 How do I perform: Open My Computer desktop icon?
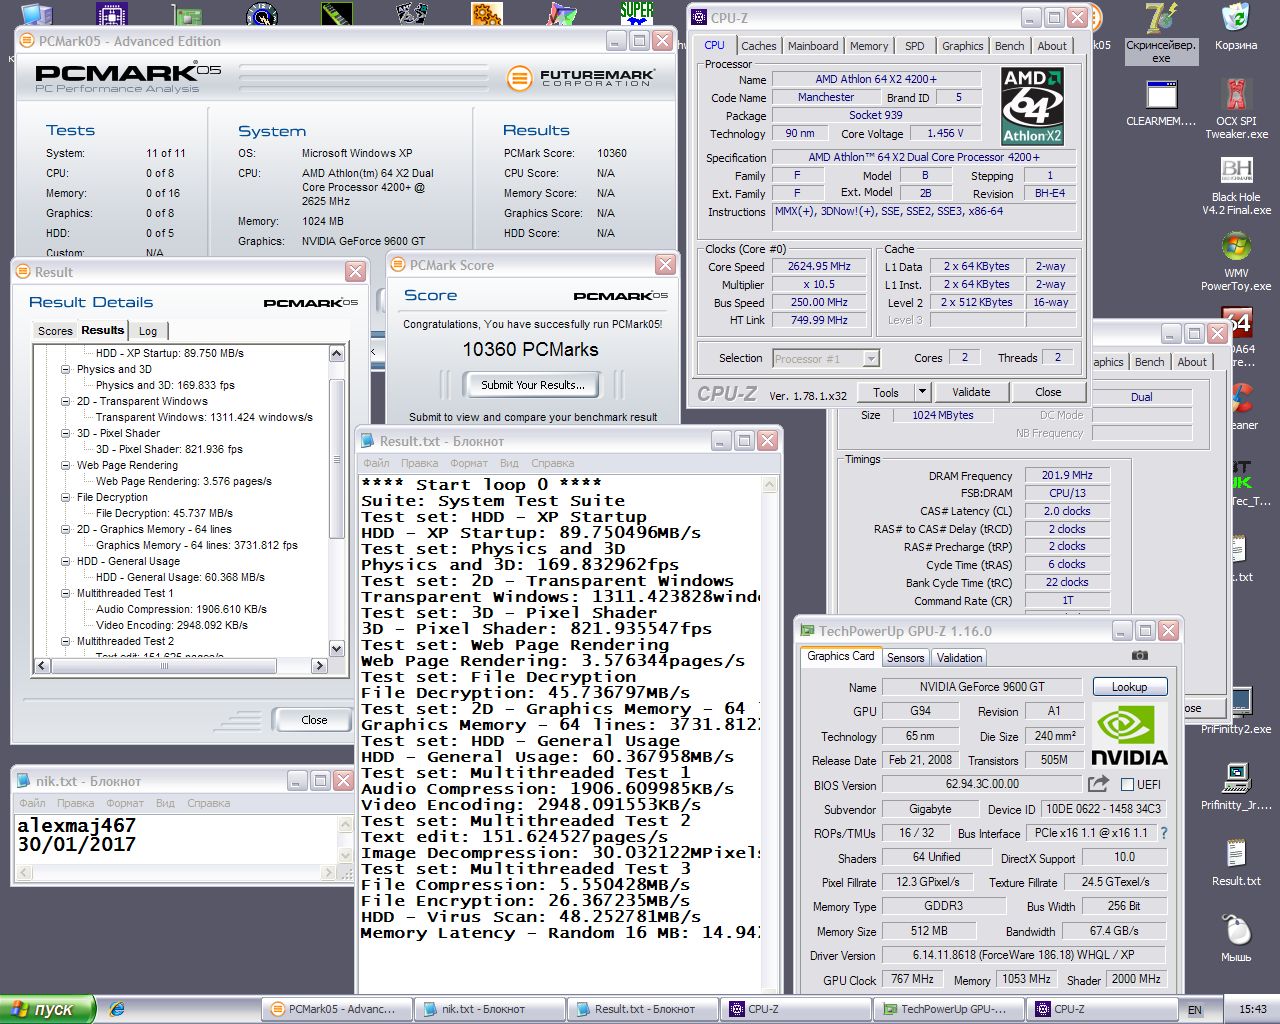point(37,14)
